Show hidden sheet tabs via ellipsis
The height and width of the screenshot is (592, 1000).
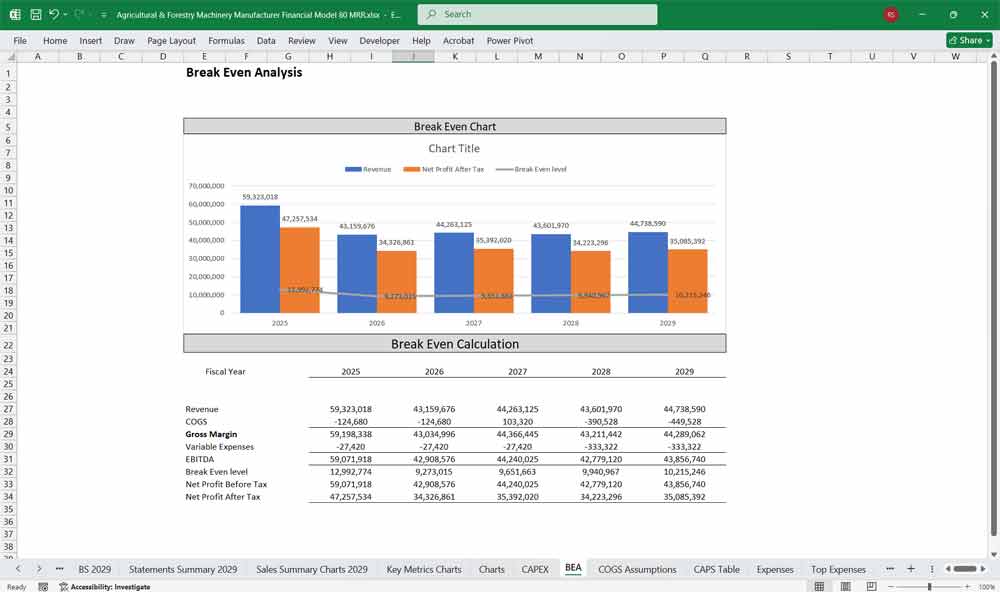[59, 569]
